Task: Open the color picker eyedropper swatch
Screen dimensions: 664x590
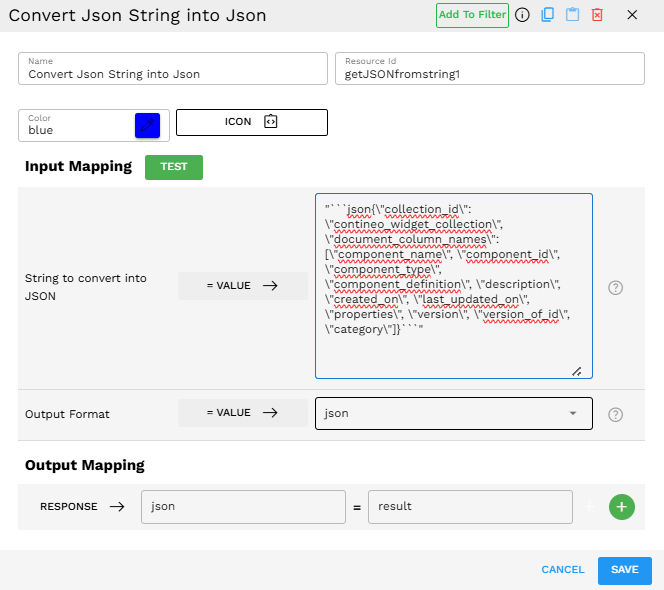Action: [147, 125]
